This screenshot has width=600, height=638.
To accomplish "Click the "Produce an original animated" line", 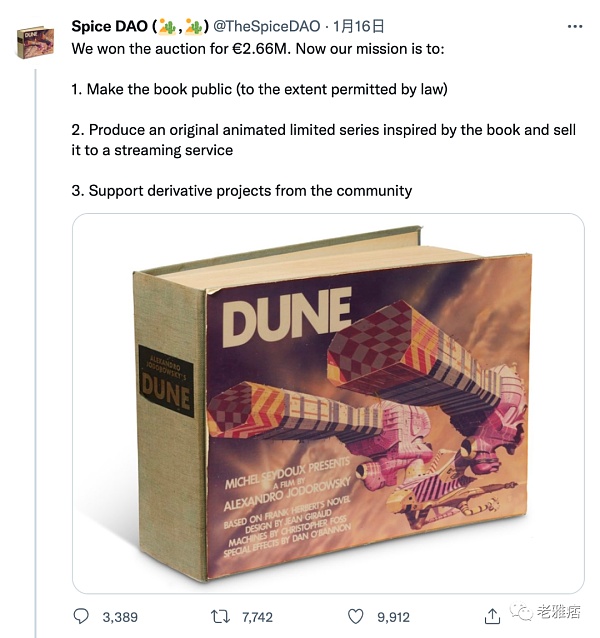I will [x=323, y=131].
